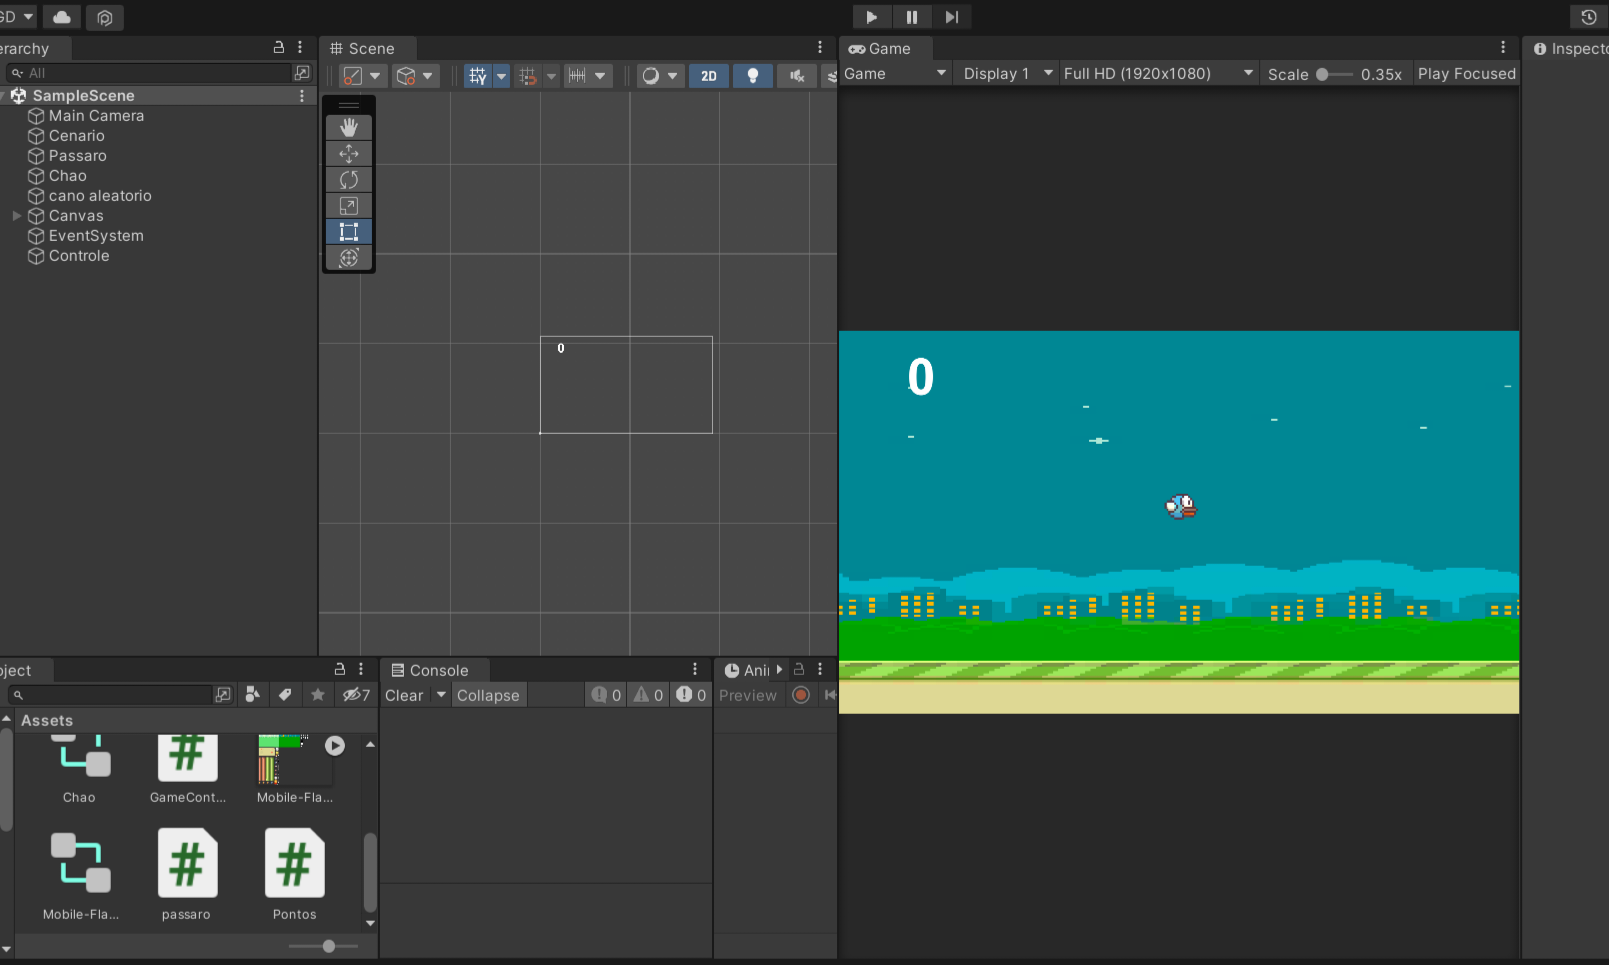Toggle the 2D view mode in Scene
The width and height of the screenshot is (1609, 965).
click(x=709, y=76)
